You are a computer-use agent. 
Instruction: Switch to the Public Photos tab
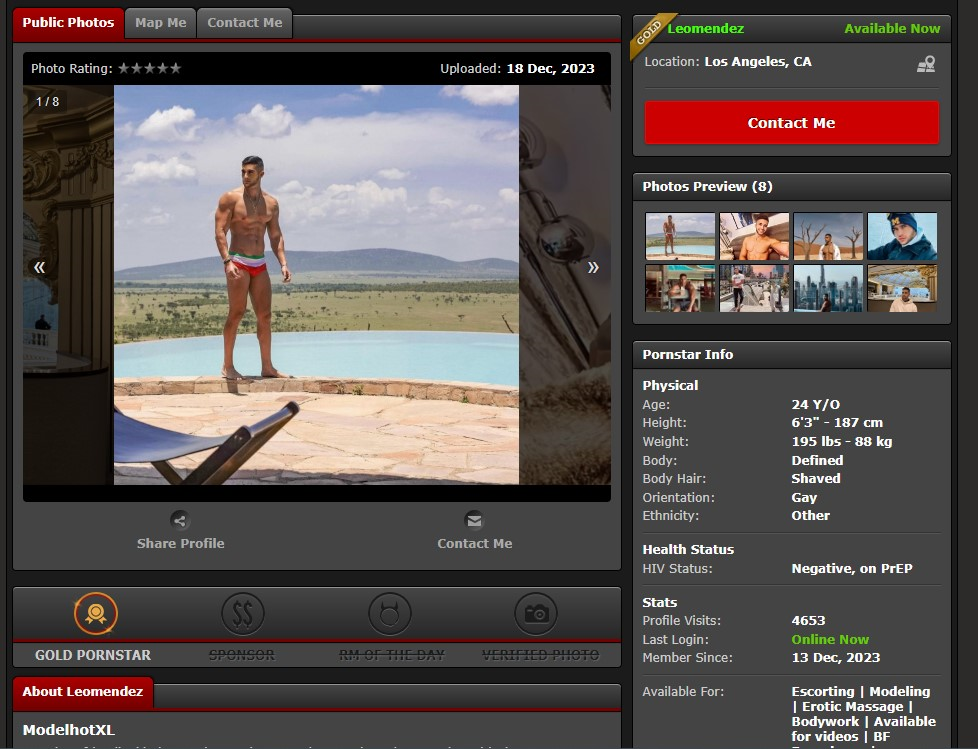coord(68,23)
